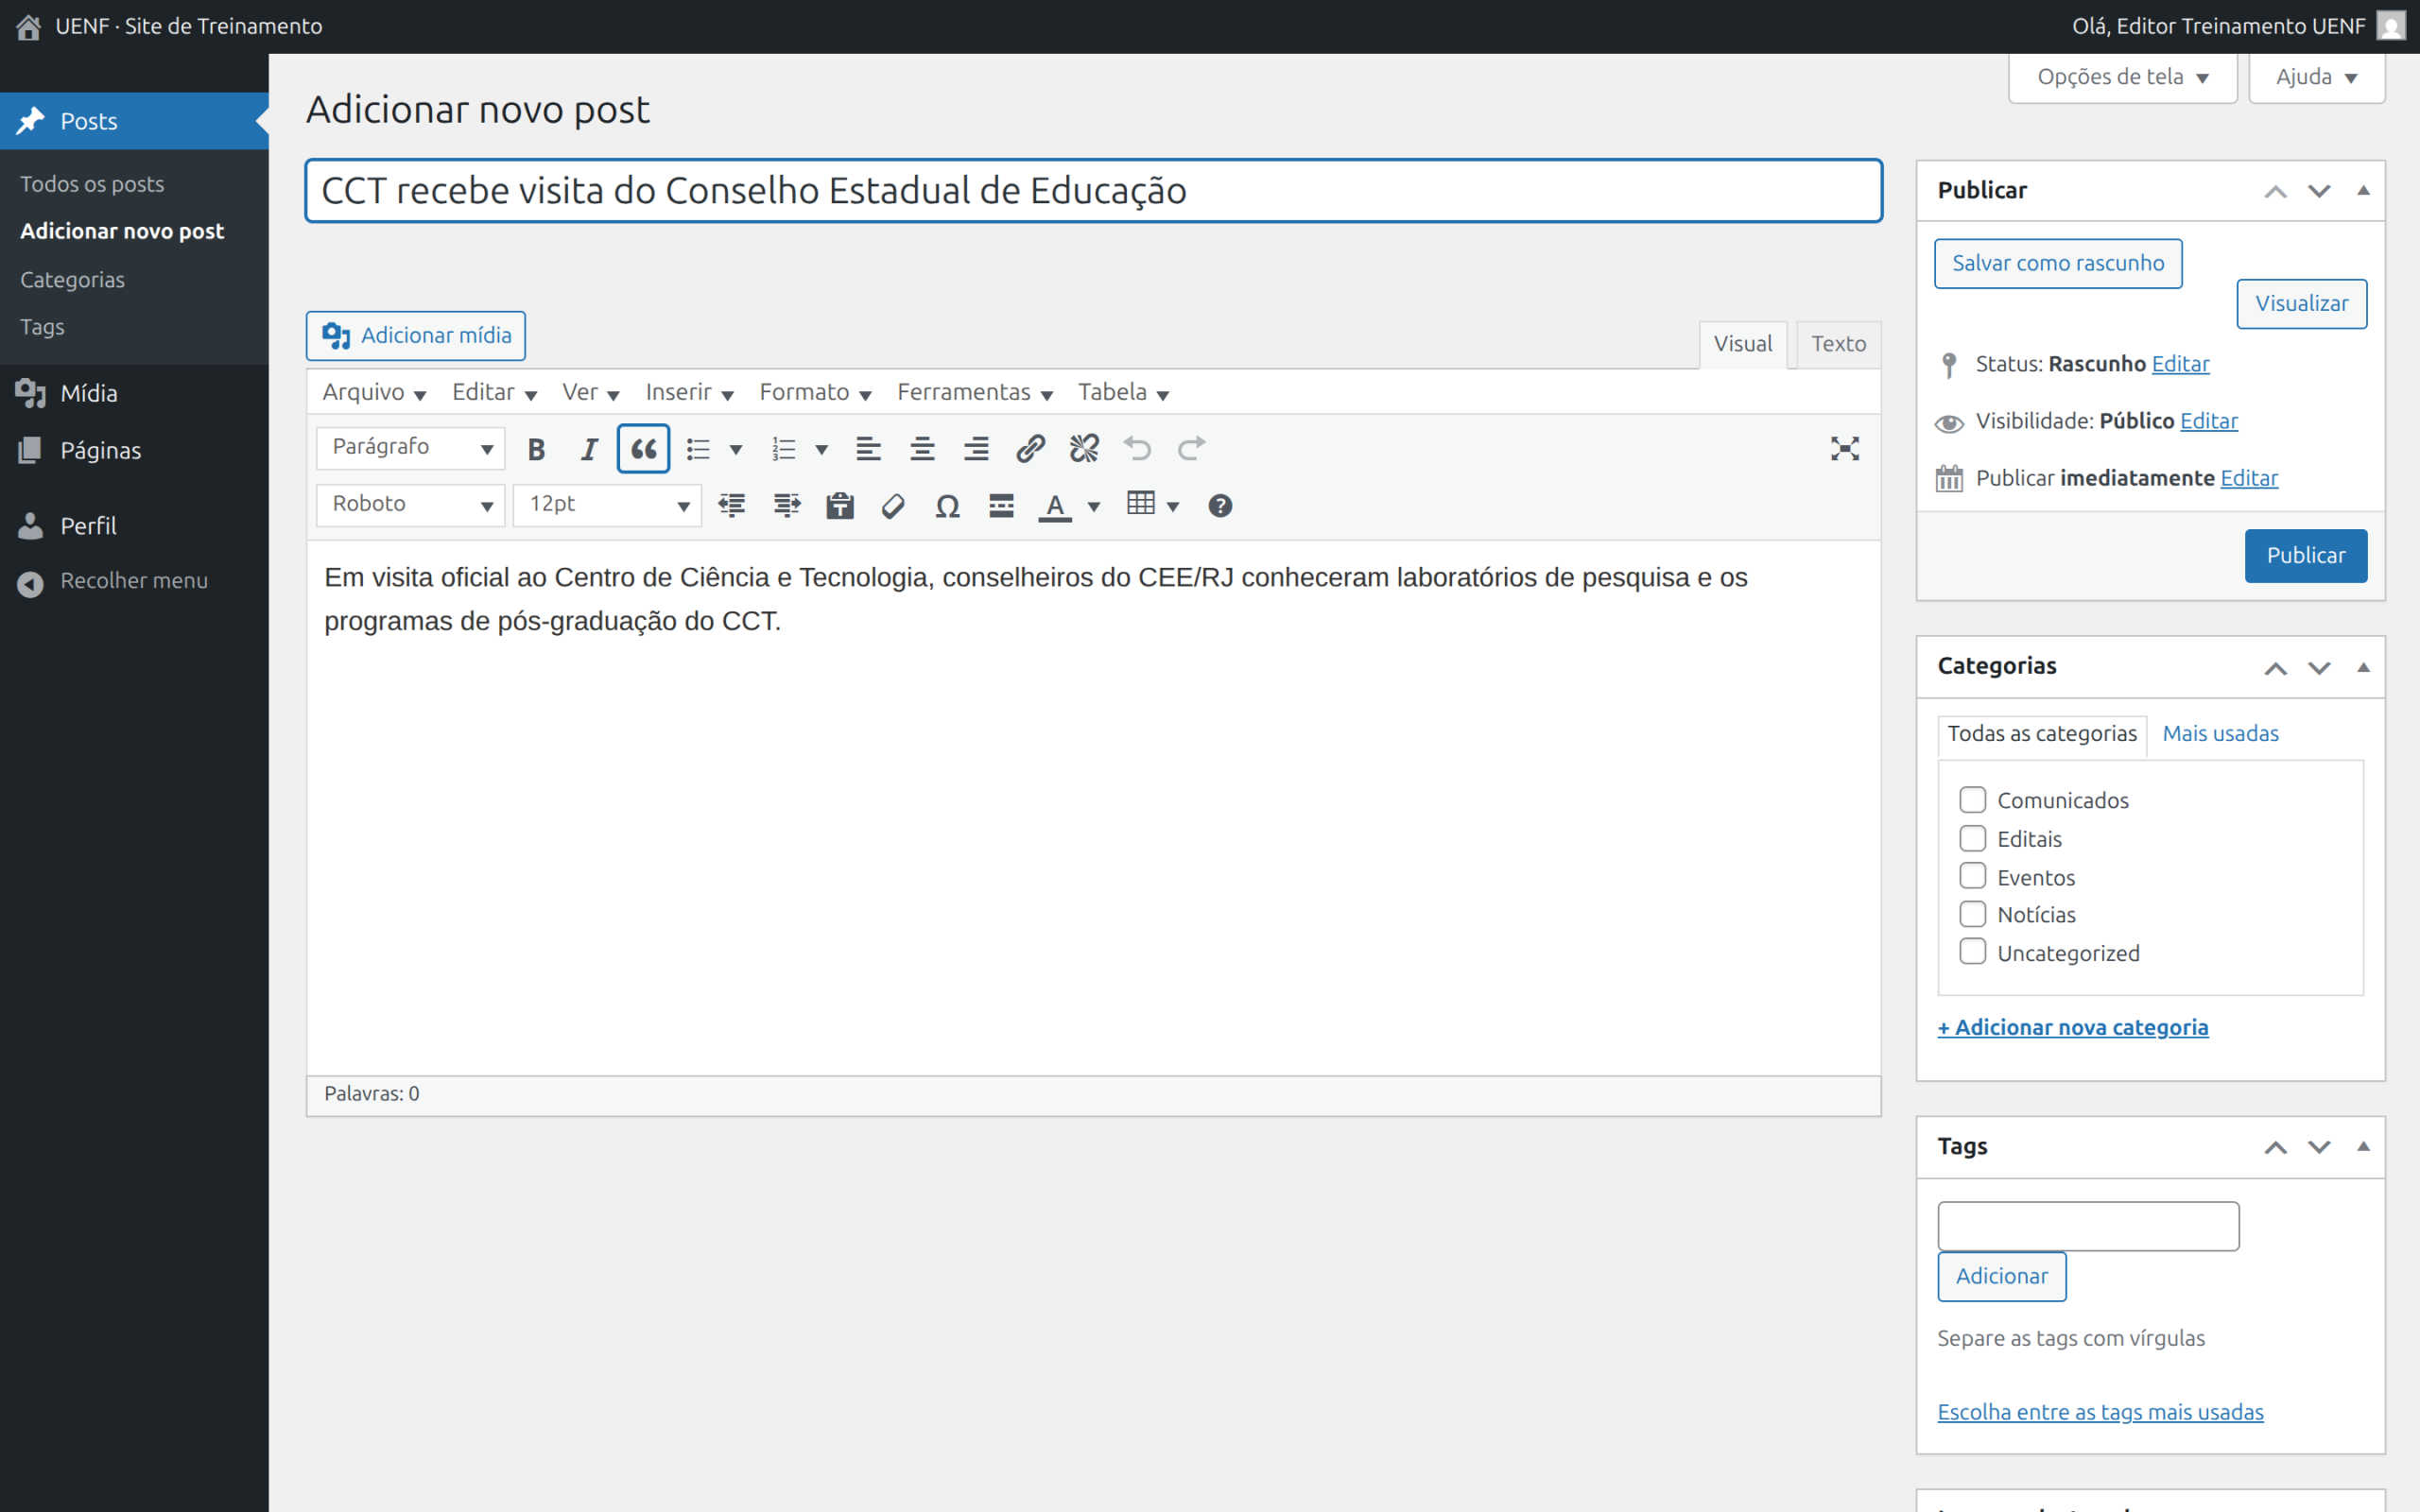2420x1512 pixels.
Task: Align text right
Action: click(976, 449)
